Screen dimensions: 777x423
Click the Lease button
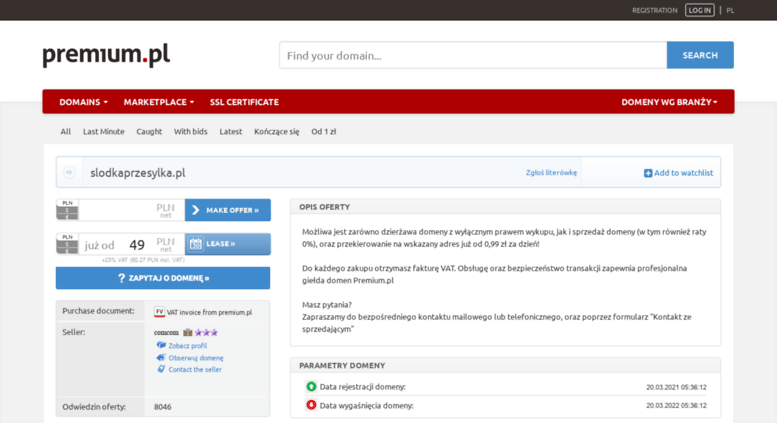[228, 244]
